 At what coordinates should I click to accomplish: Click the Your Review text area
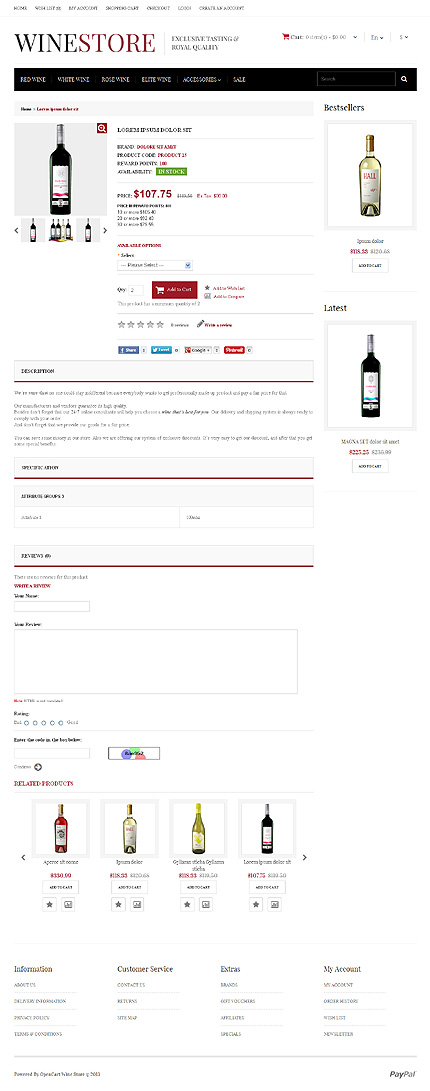pos(156,661)
